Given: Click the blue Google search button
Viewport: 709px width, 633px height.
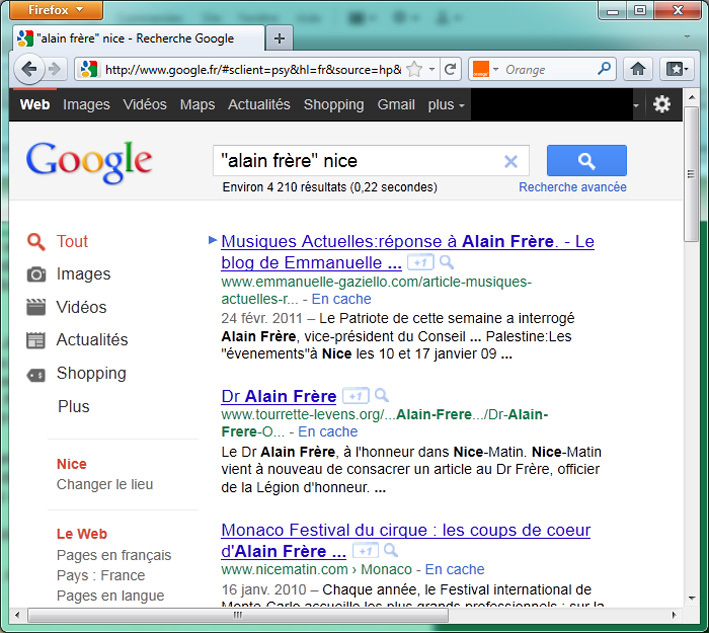Looking at the screenshot, I should 586,161.
